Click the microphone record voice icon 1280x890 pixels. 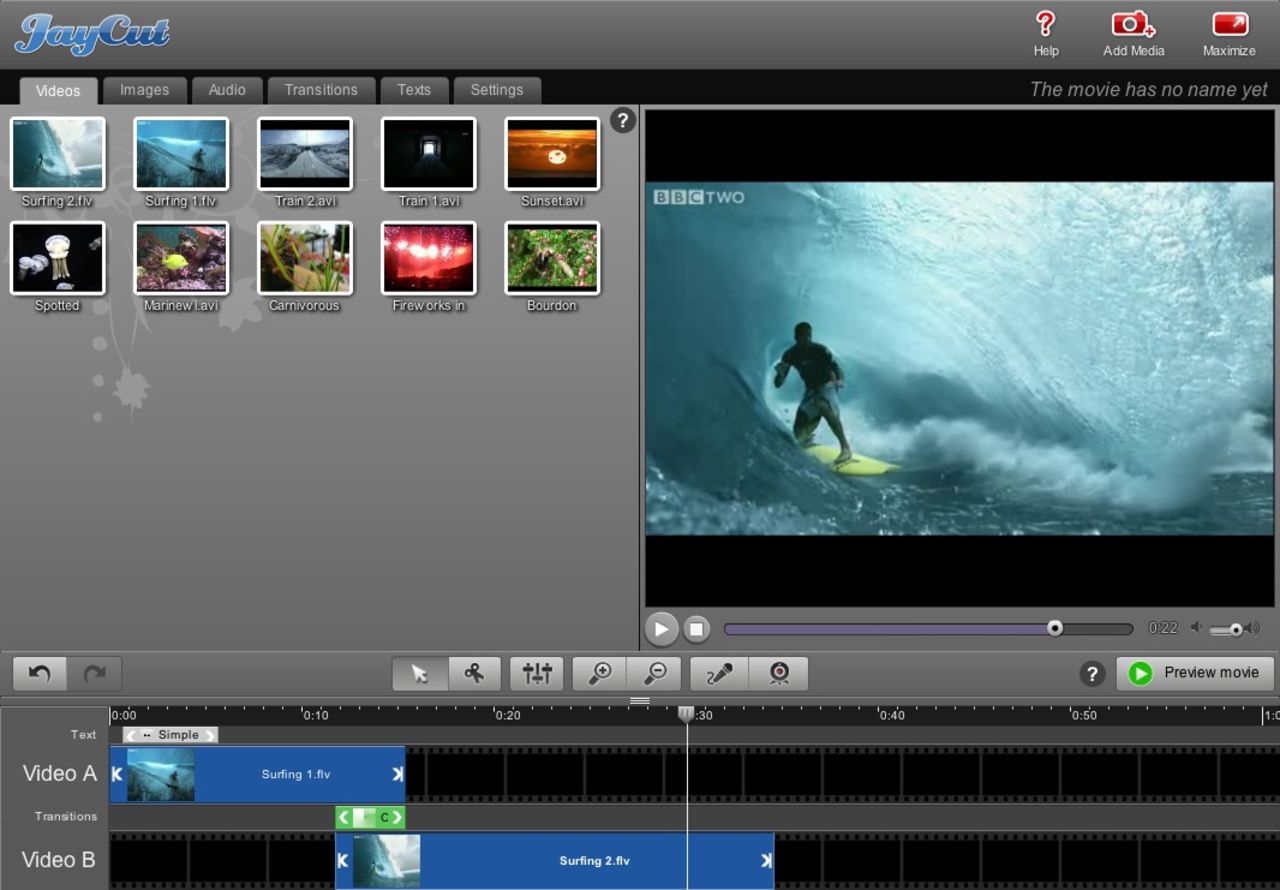719,674
